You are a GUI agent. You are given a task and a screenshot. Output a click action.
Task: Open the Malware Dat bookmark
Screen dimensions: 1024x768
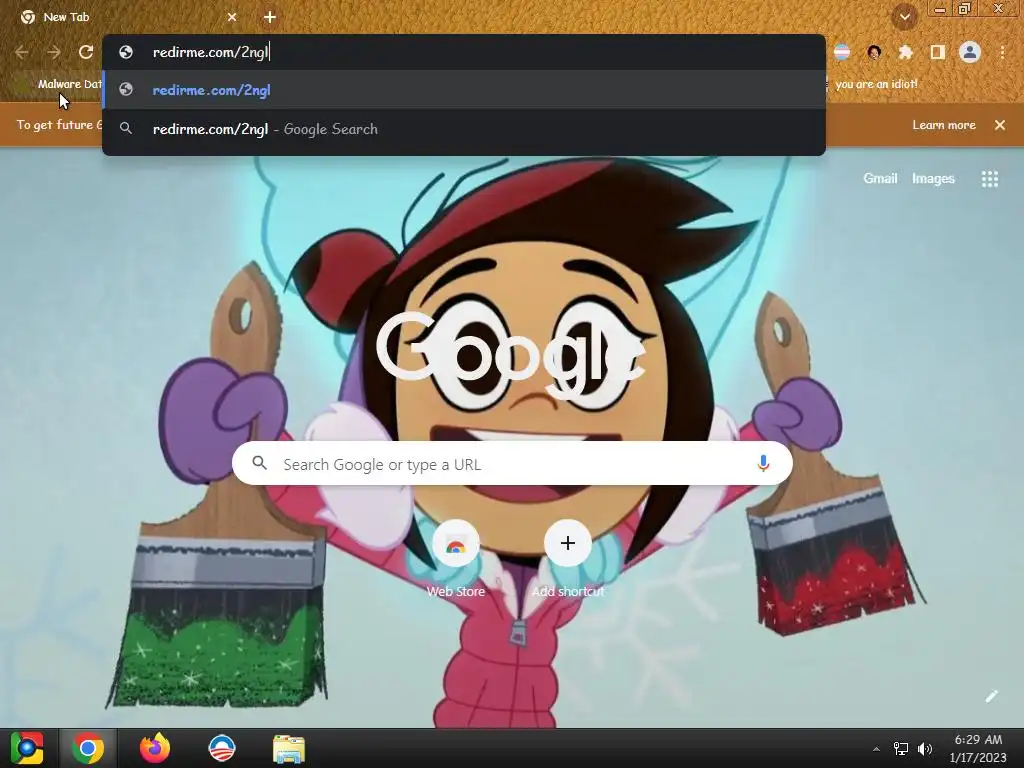click(x=59, y=84)
